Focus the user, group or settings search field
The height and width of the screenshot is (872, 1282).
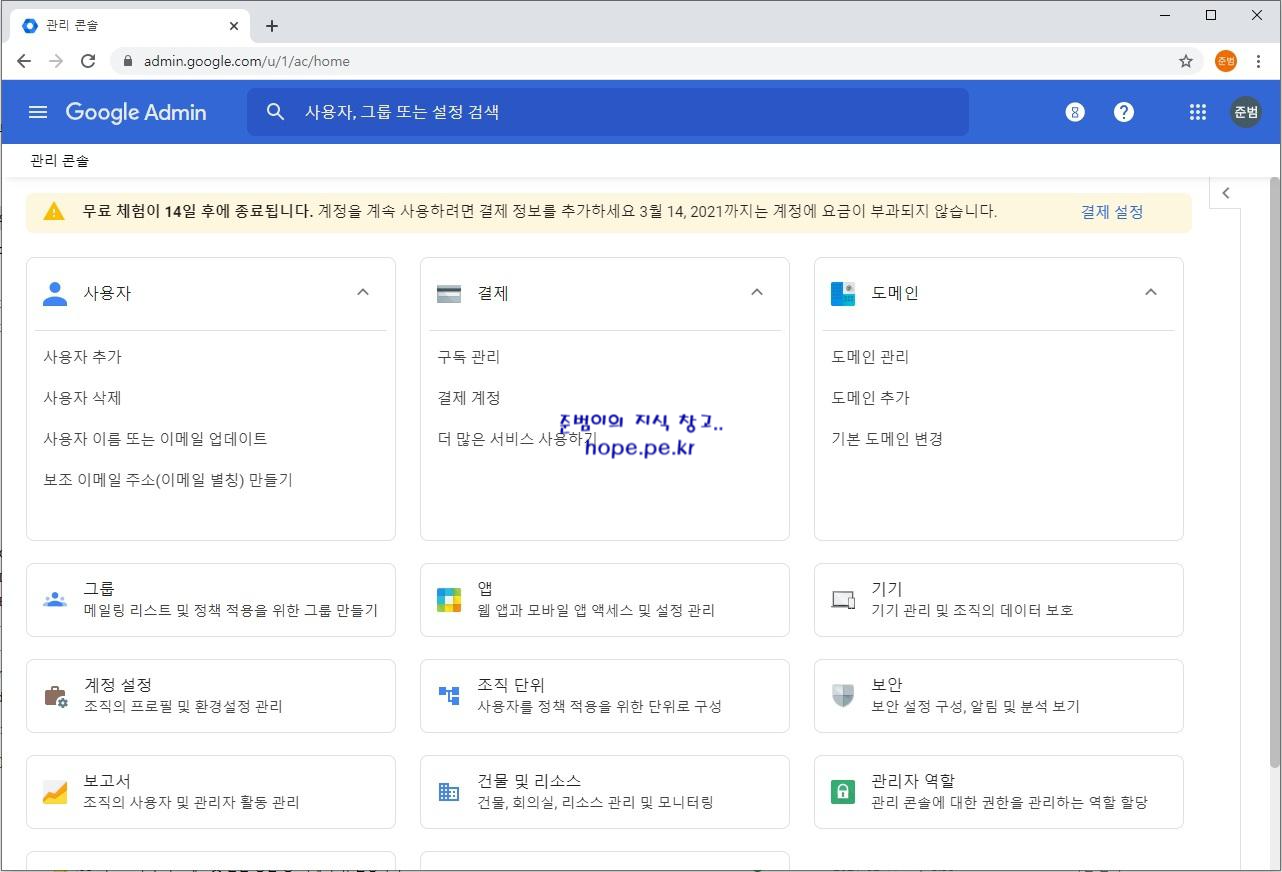click(608, 112)
